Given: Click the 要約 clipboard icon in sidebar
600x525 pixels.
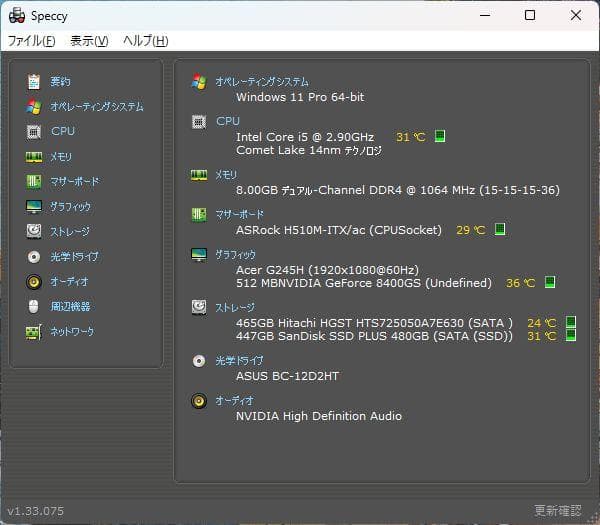Looking at the screenshot, I should point(34,82).
